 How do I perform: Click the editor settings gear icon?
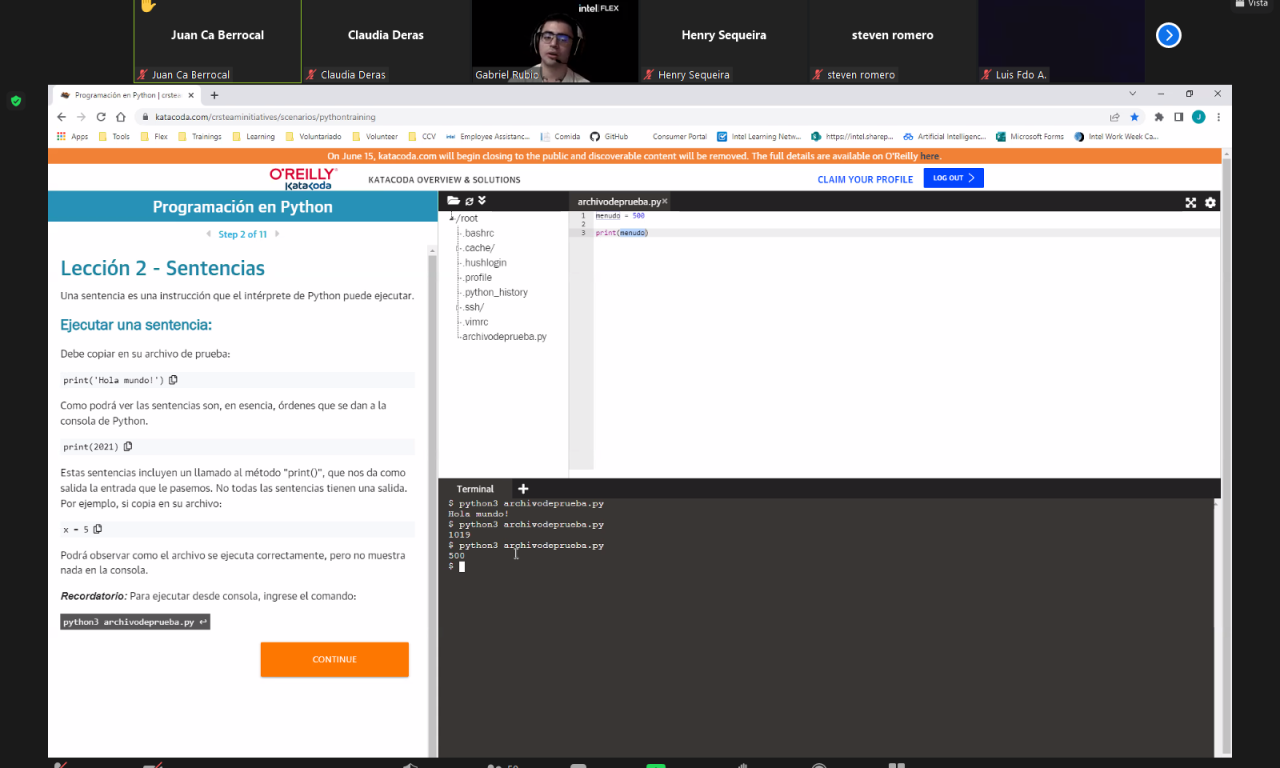tap(1210, 202)
